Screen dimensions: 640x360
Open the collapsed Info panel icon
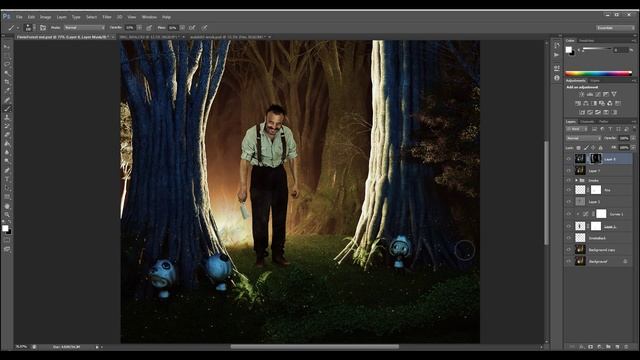click(x=557, y=78)
